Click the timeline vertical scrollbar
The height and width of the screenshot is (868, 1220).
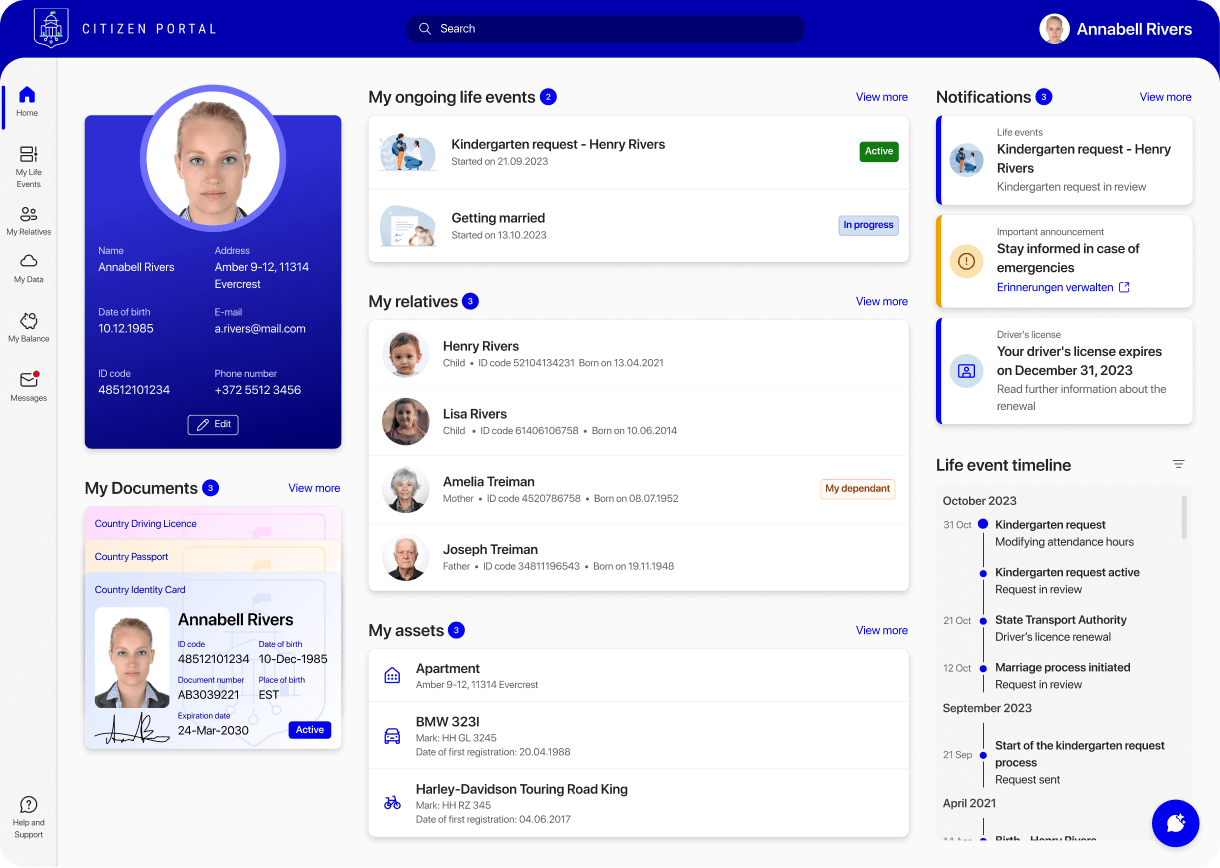tap(1185, 516)
